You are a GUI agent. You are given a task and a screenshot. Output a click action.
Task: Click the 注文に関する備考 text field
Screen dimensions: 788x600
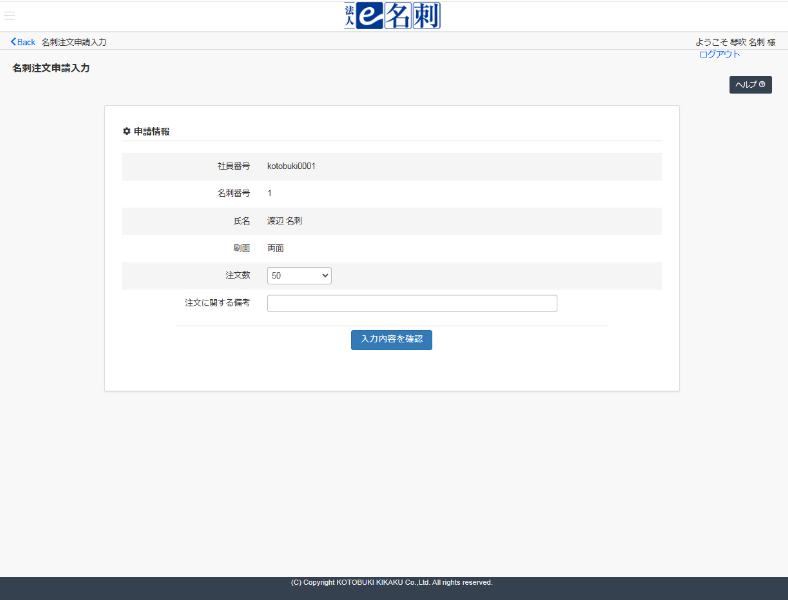[x=412, y=303]
